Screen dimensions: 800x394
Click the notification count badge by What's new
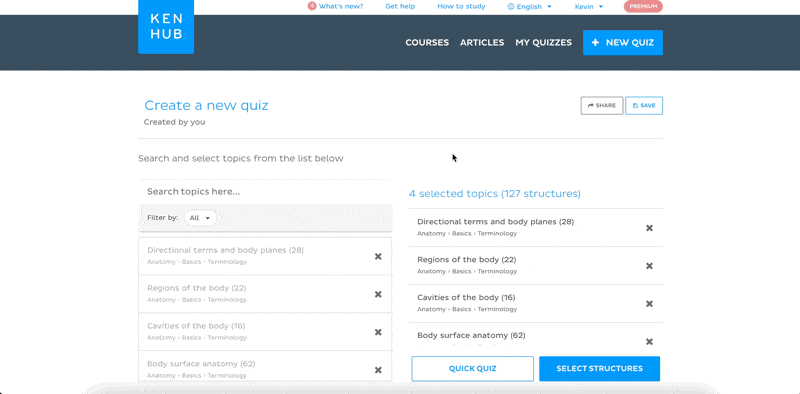pyautogui.click(x=312, y=6)
